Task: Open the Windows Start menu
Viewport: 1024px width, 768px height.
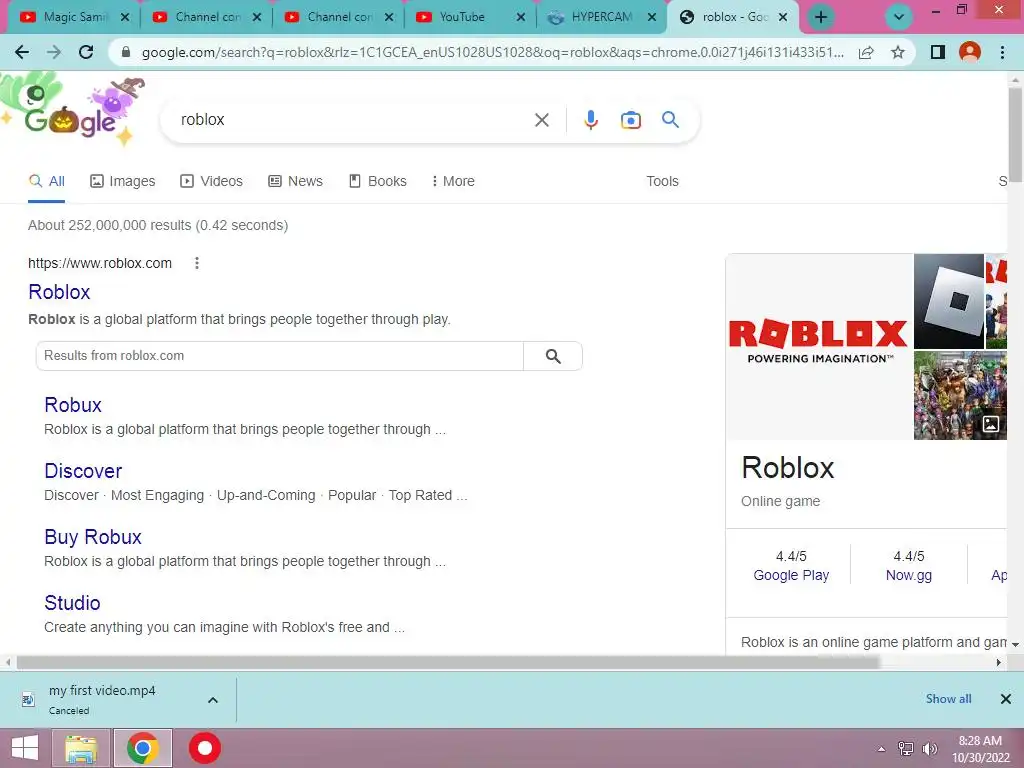Action: 24,748
